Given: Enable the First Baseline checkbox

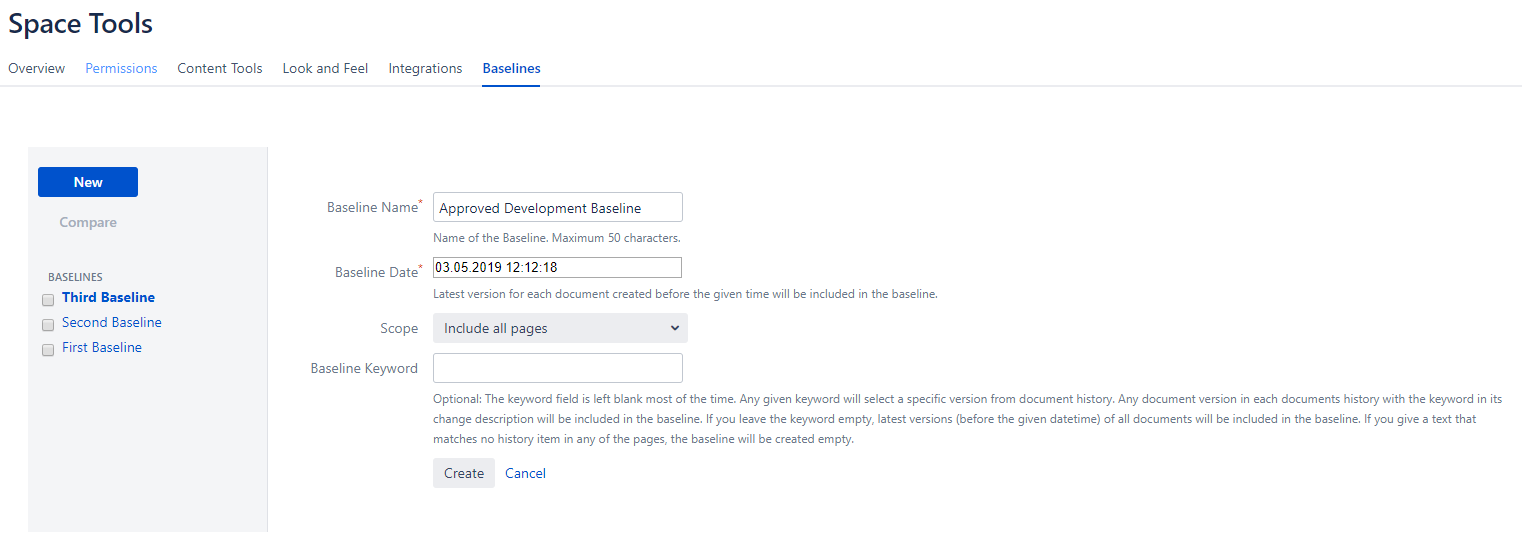Looking at the screenshot, I should click(48, 350).
